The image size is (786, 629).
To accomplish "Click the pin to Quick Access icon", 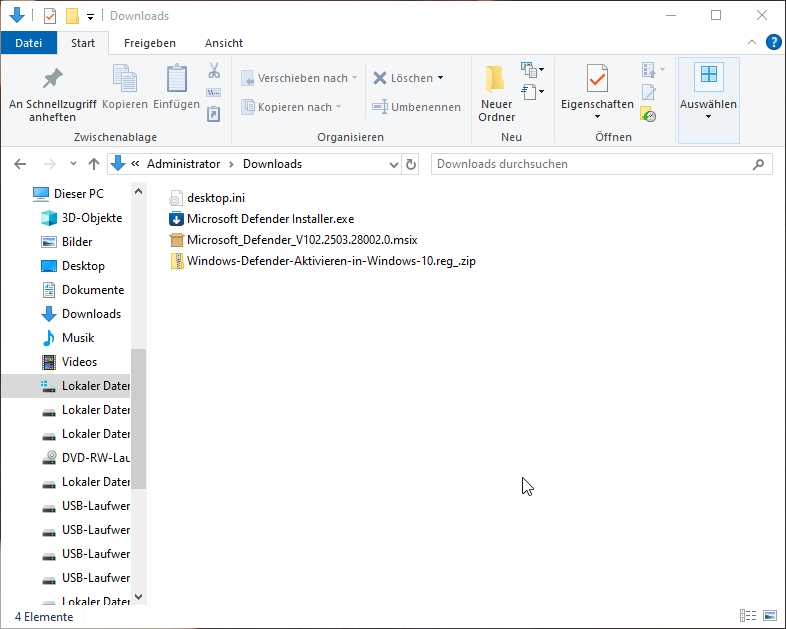I will (53, 78).
